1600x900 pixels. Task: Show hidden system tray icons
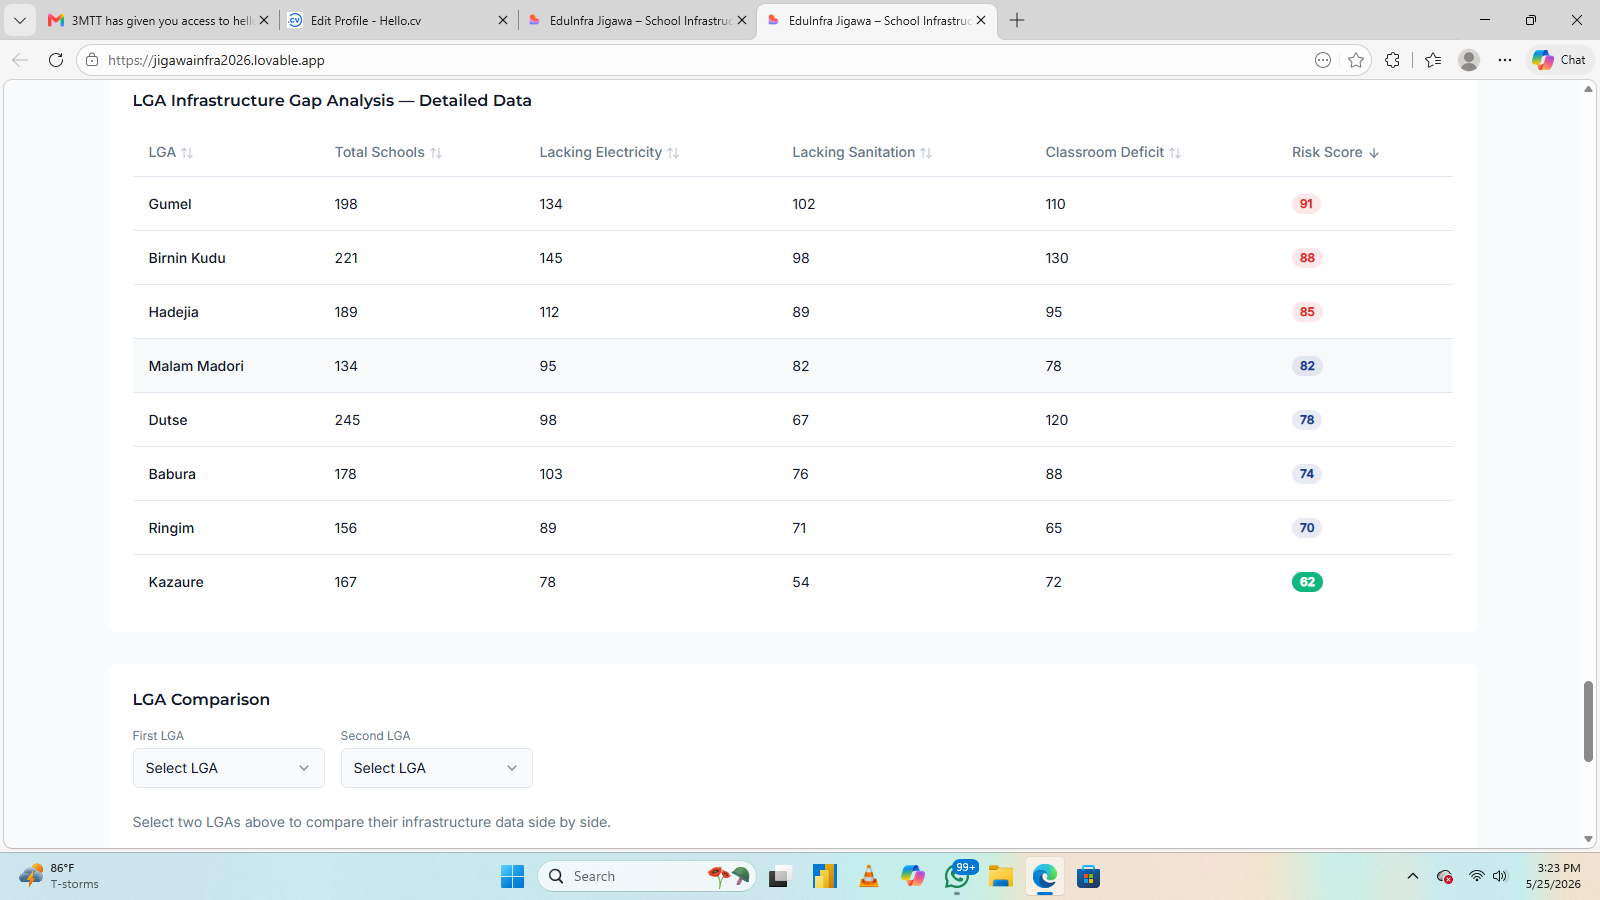1413,877
